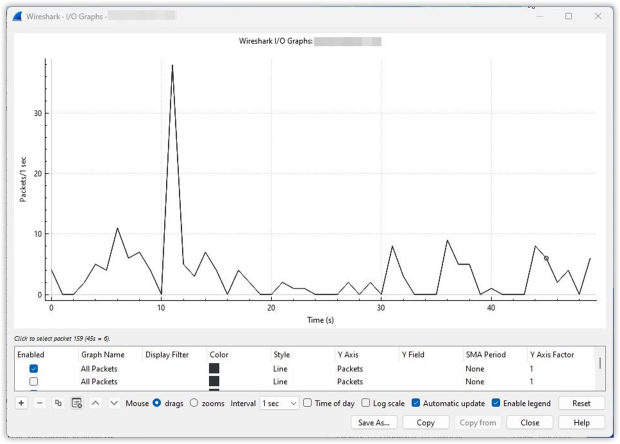Screen dimensions: 620x444
Task: Click second row's Packets Y Axis cell
Action: pyautogui.click(x=350, y=382)
